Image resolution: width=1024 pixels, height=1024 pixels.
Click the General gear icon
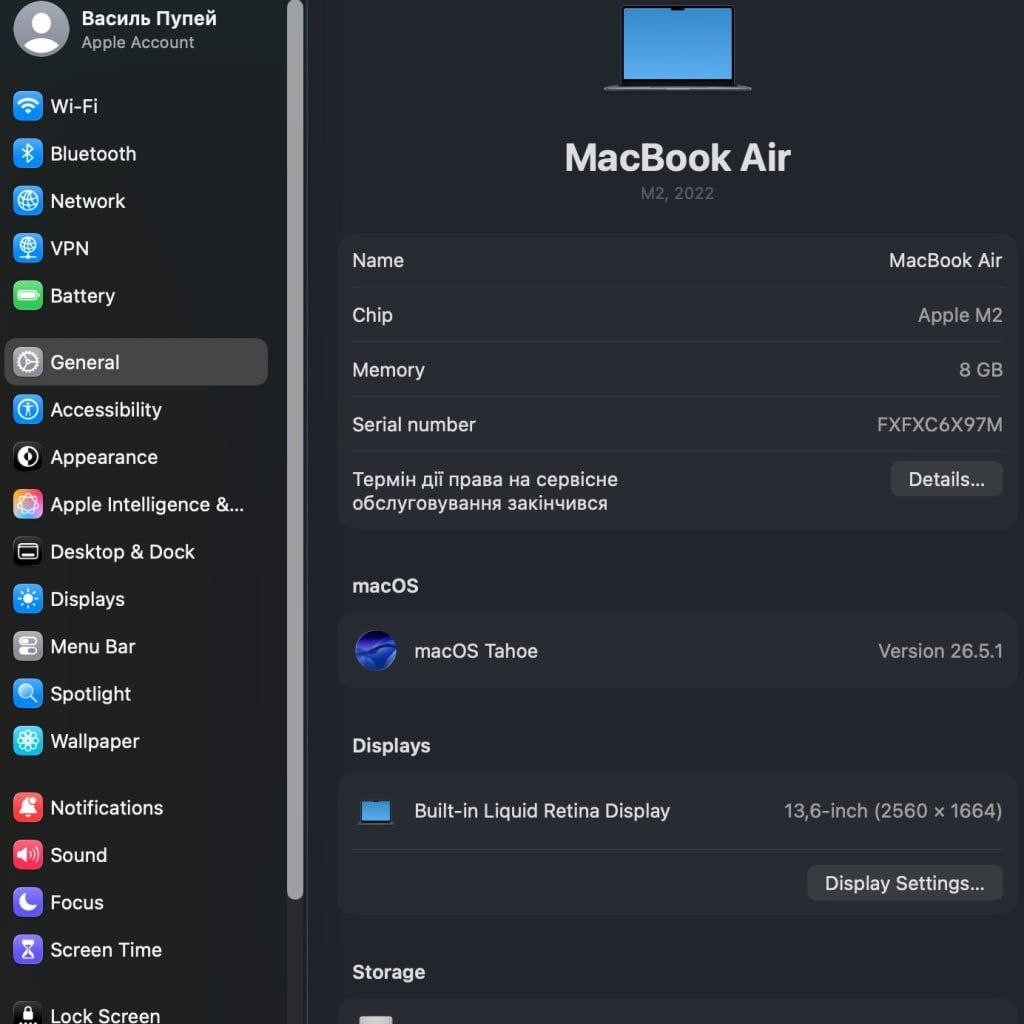(x=27, y=362)
